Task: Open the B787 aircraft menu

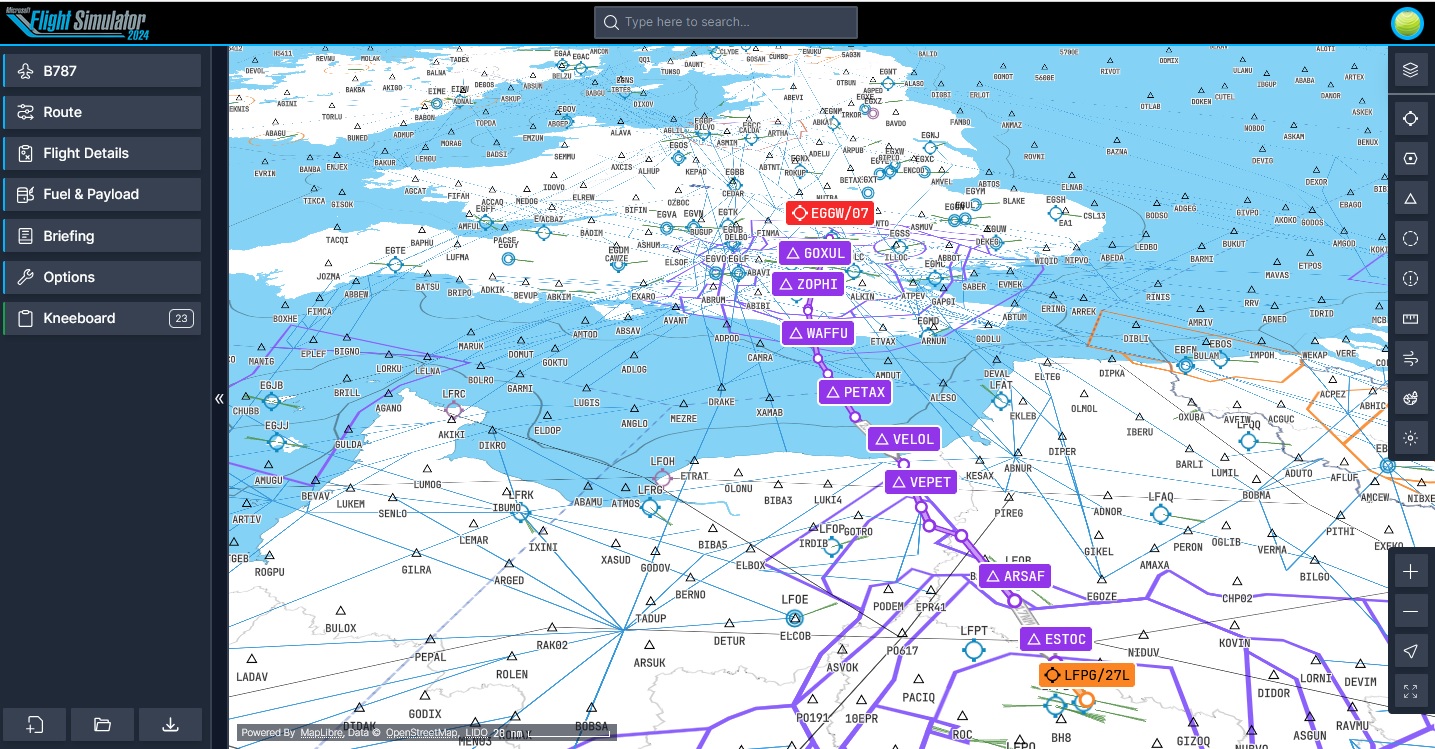Action: click(102, 71)
